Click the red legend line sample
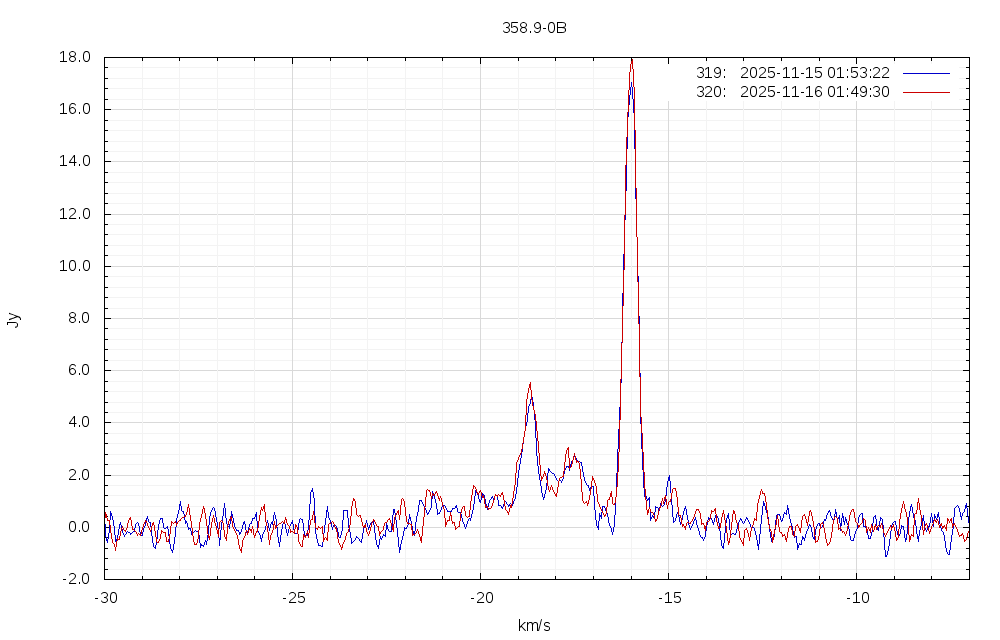The width and height of the screenshot is (1000, 640). coord(925,92)
